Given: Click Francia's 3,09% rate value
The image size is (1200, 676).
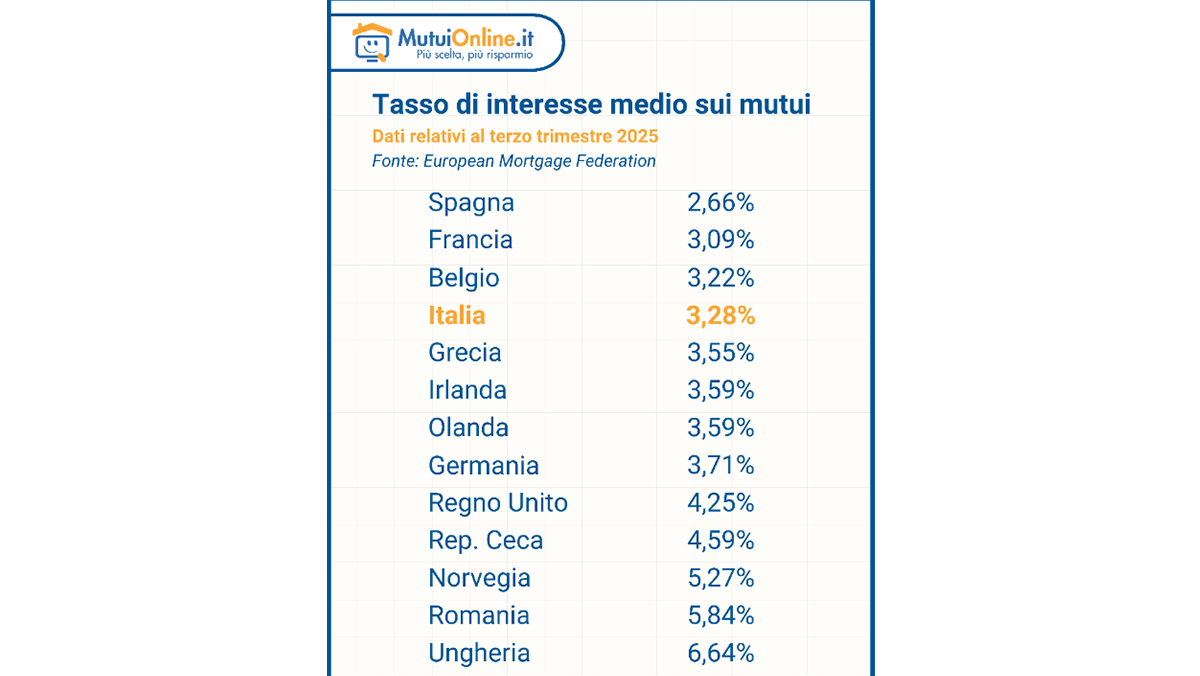Looking at the screenshot, I should pos(720,240).
